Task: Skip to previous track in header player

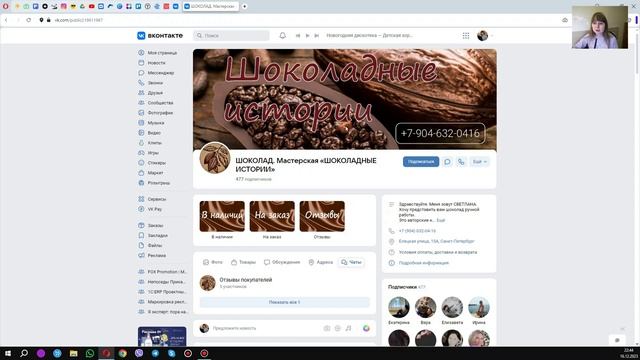Action: tap(298, 36)
